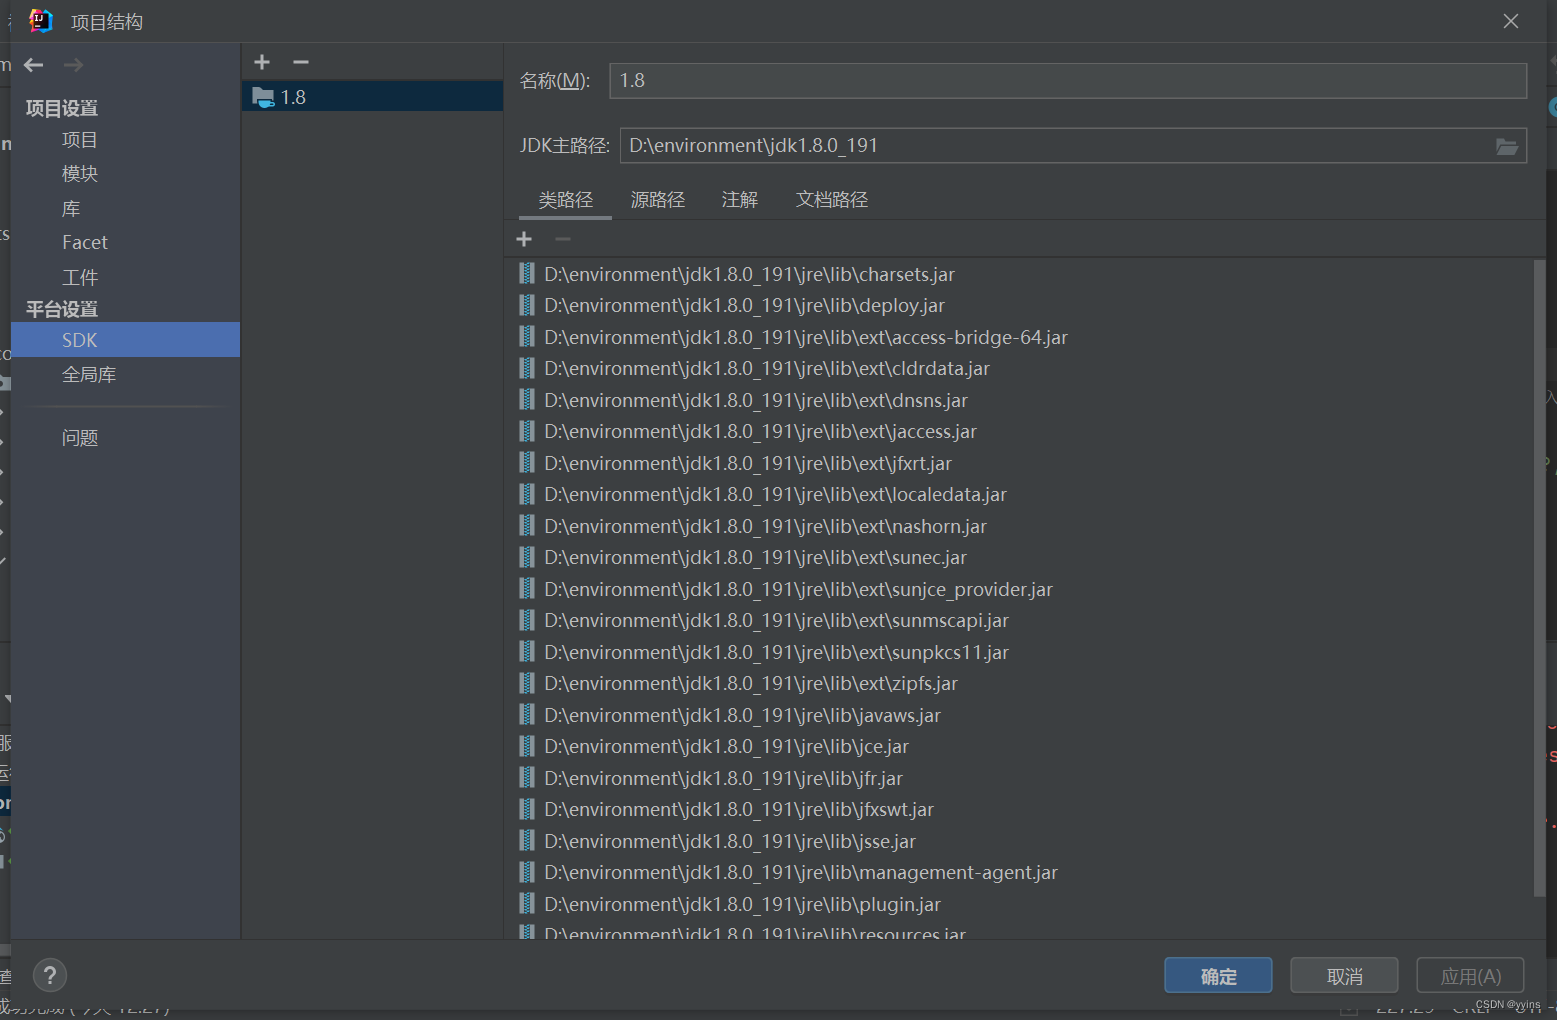Click jar icon beside sunpkcs11.jar

(x=527, y=652)
